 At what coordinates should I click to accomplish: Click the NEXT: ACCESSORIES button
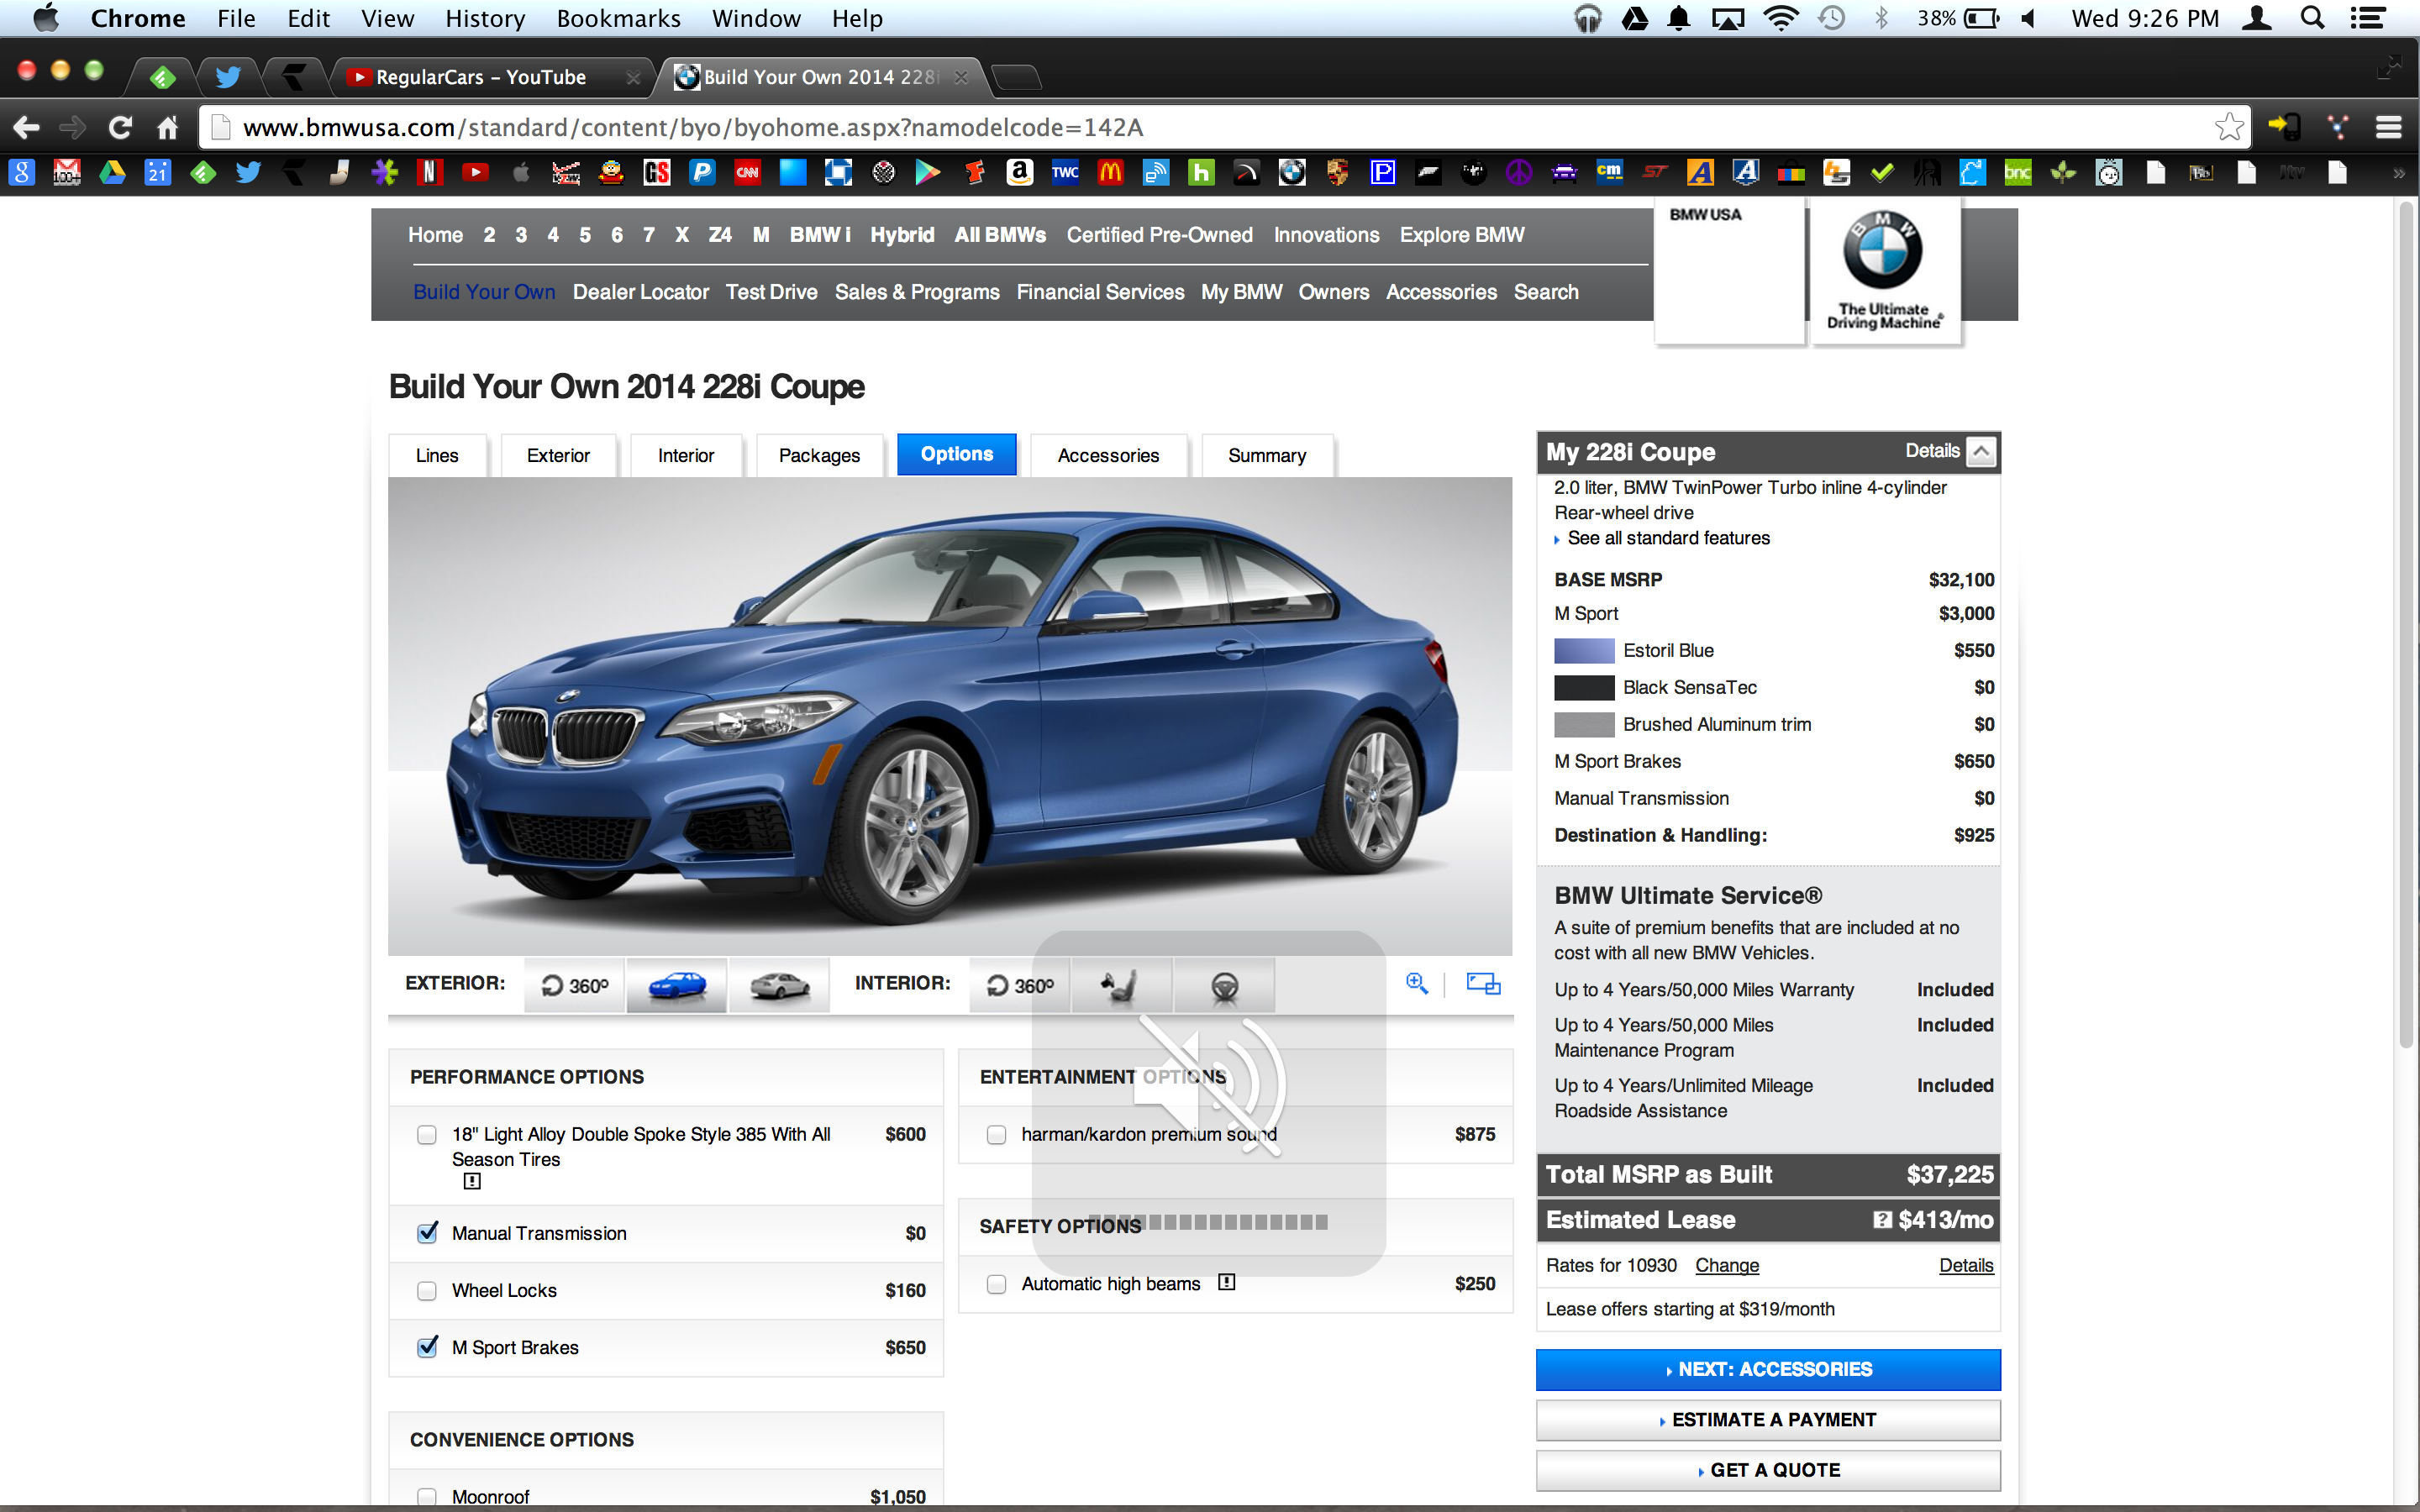1768,1369
